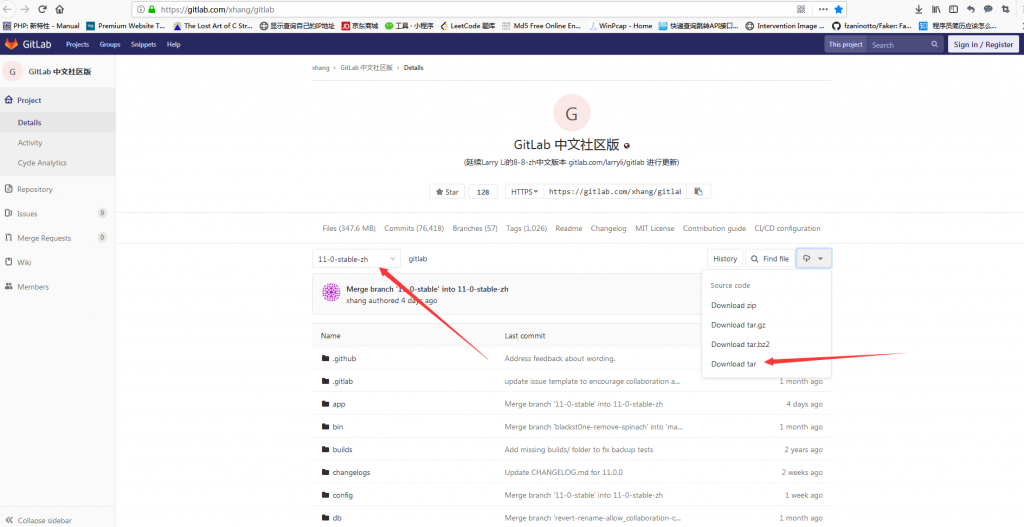Screen dimensions: 1024x527
Task: Open Files (347.6 MB) link
Action: pos(349,229)
